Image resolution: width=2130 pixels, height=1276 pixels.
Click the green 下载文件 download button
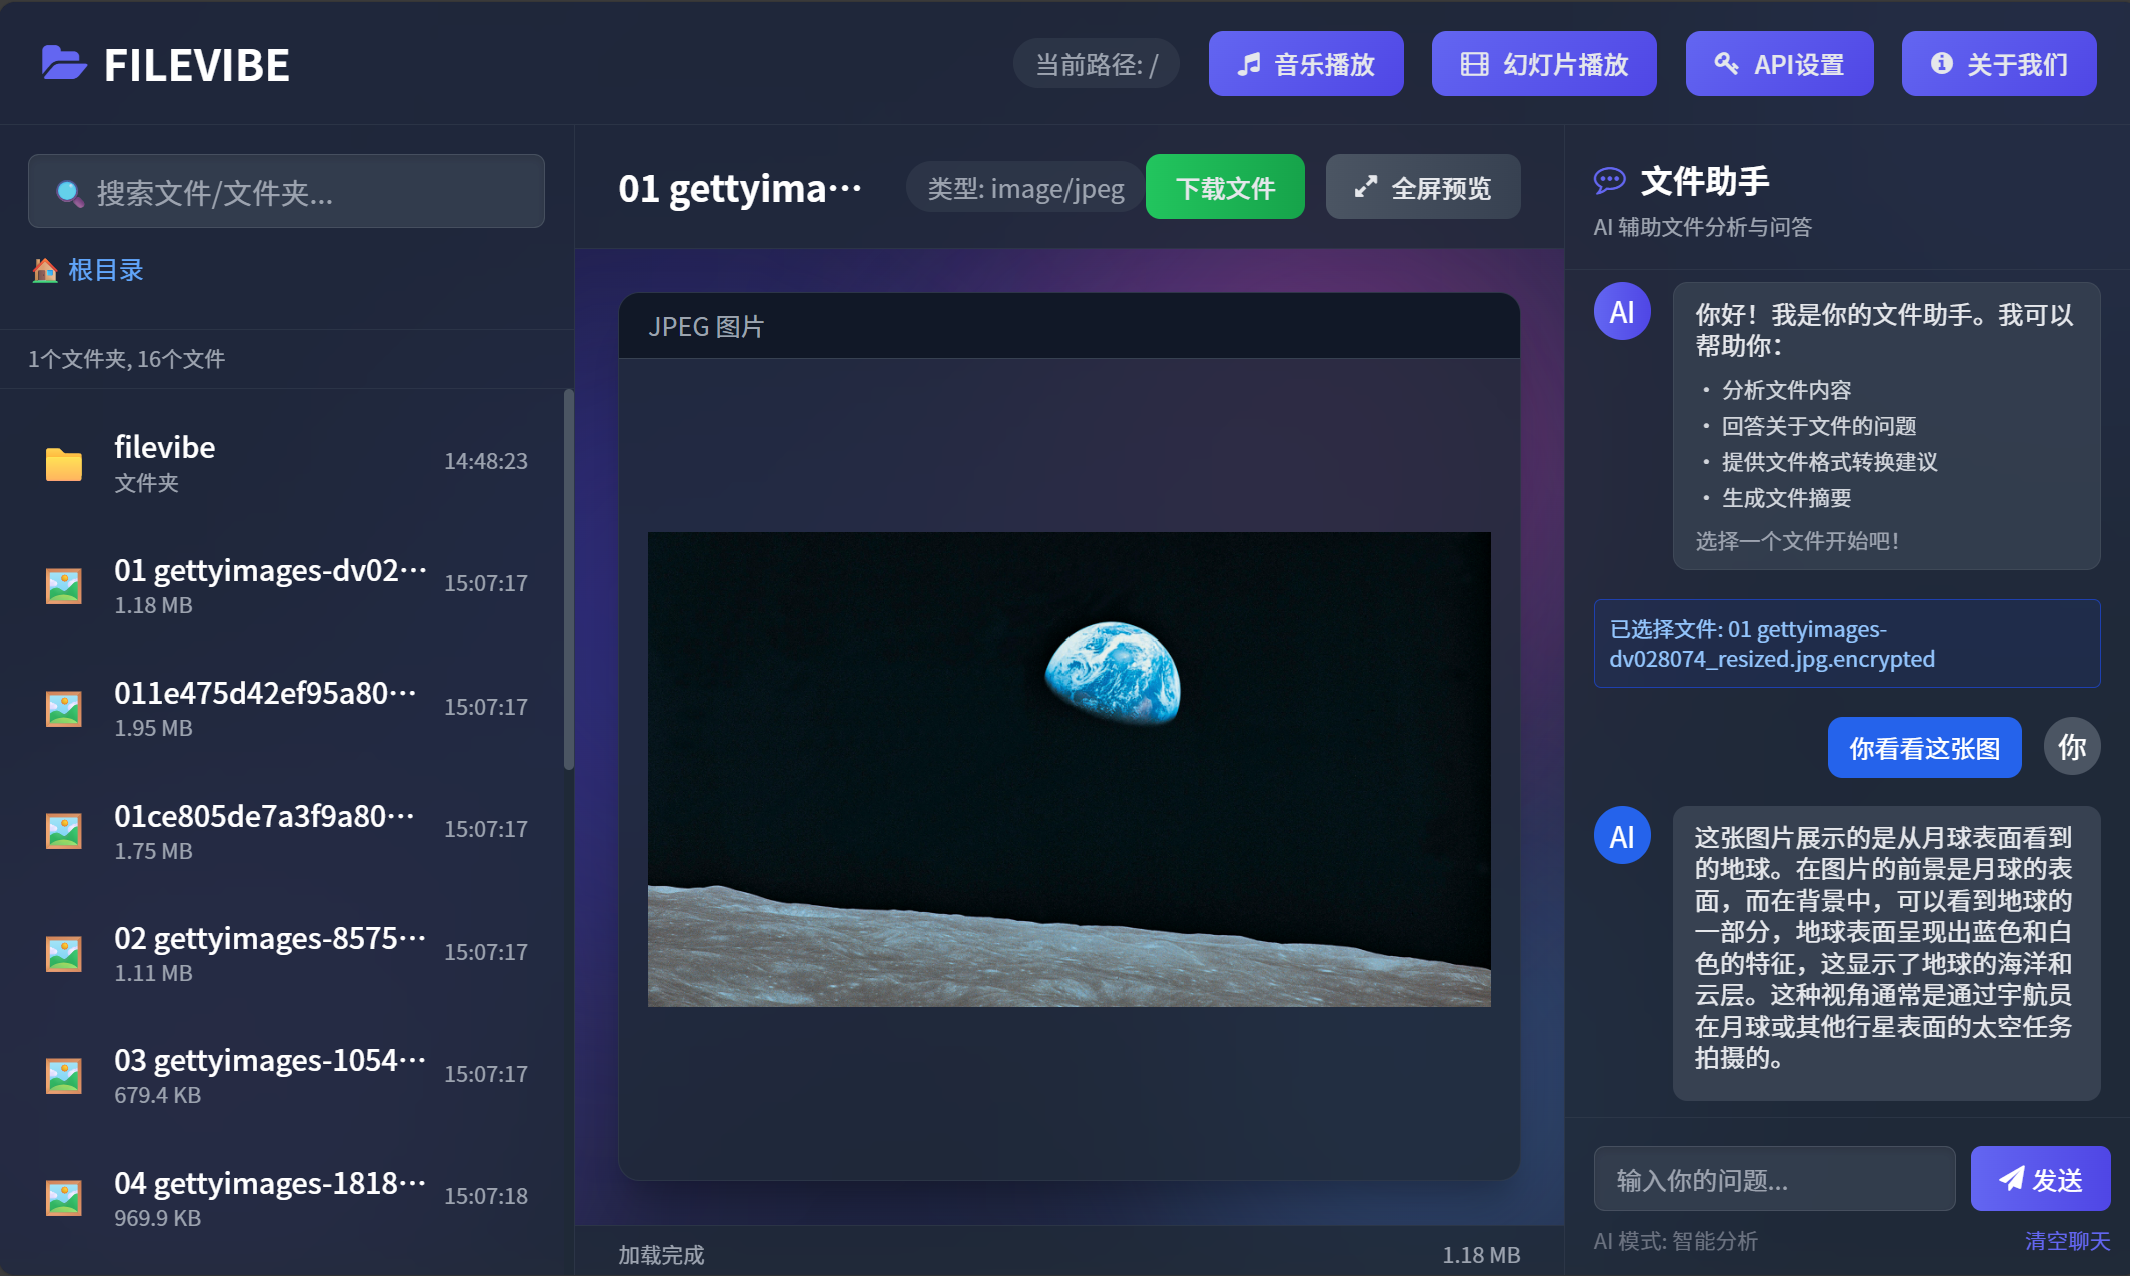click(1224, 187)
